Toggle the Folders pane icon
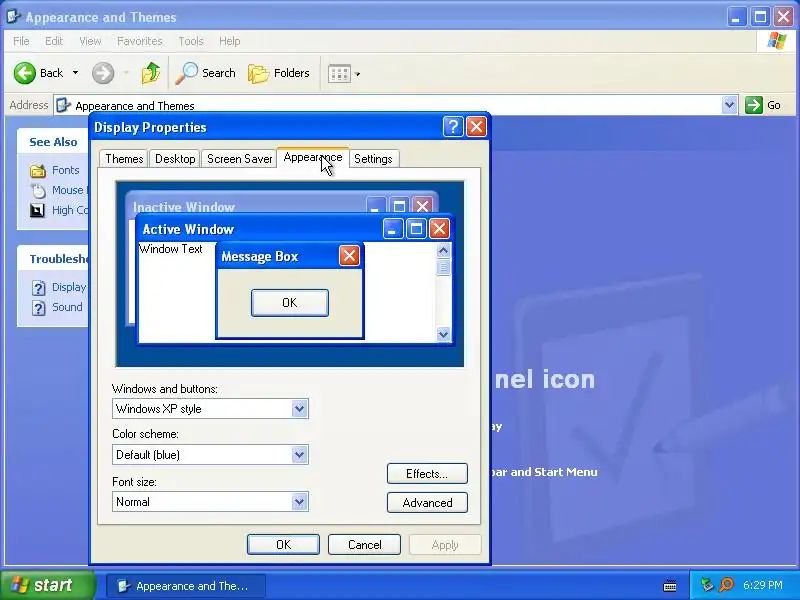Screen dimensions: 800x600 (x=259, y=73)
